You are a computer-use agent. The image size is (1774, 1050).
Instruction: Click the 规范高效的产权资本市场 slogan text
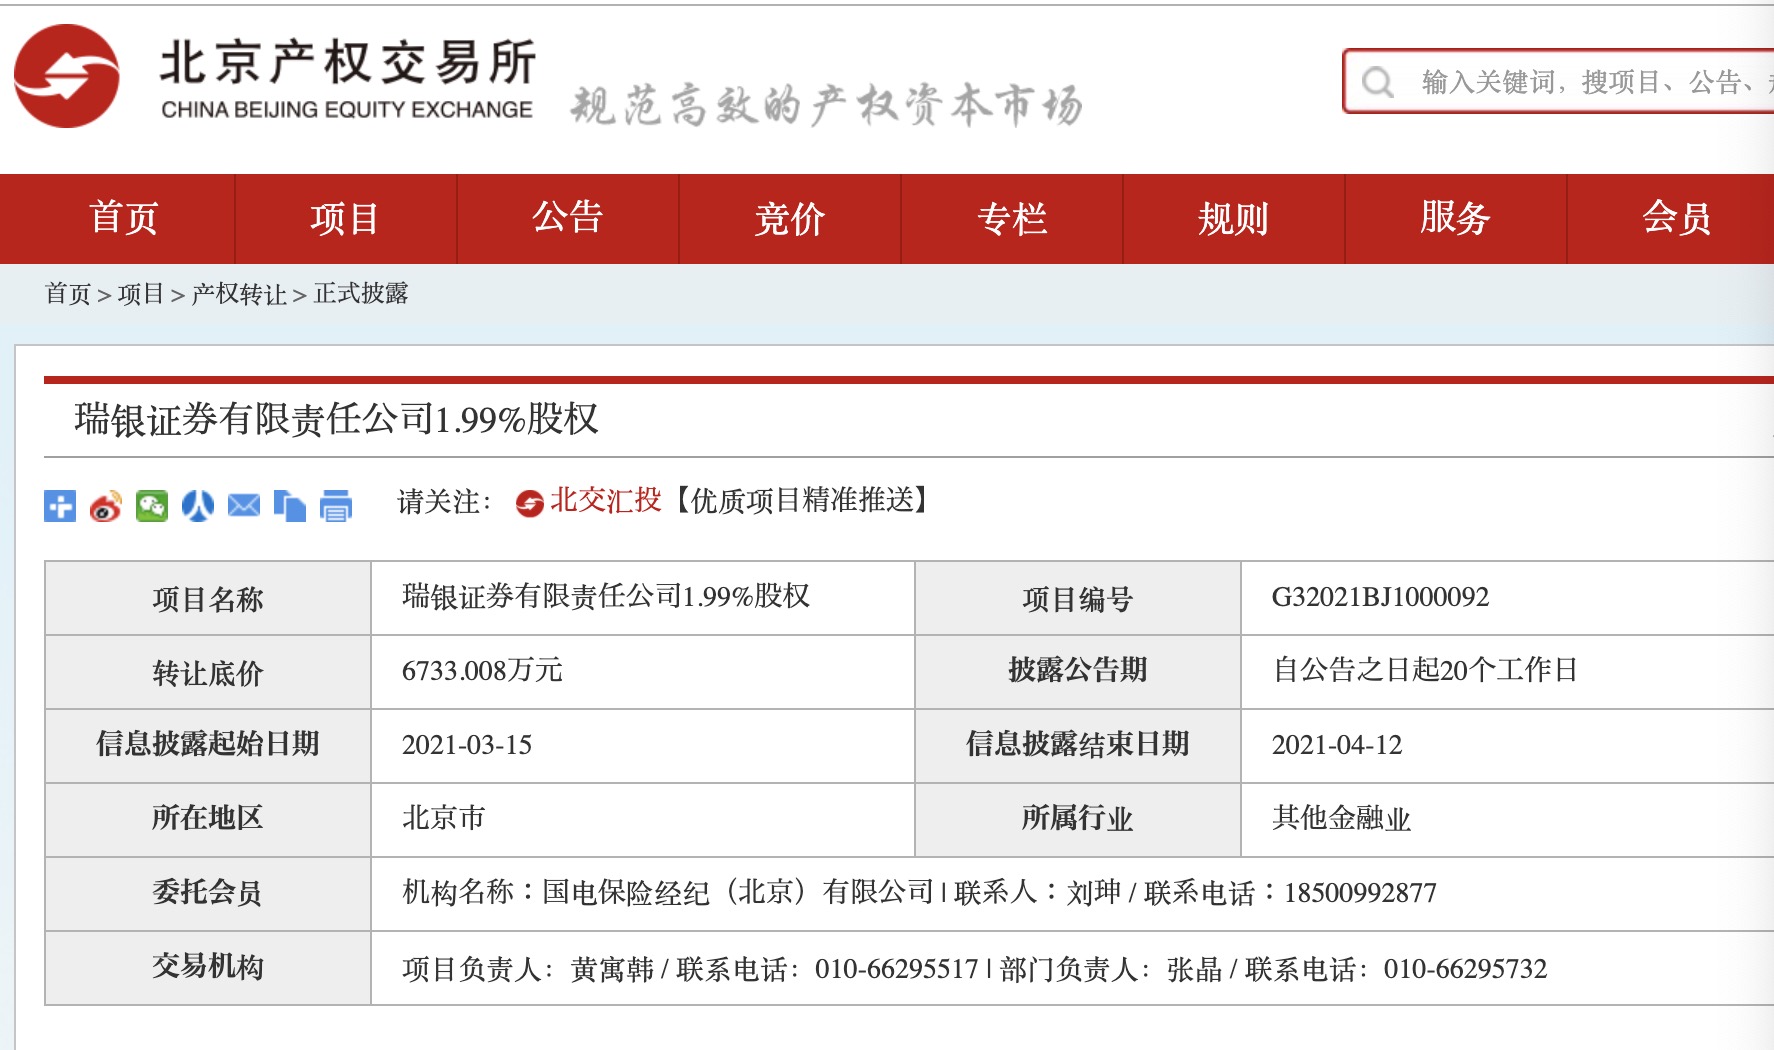827,105
